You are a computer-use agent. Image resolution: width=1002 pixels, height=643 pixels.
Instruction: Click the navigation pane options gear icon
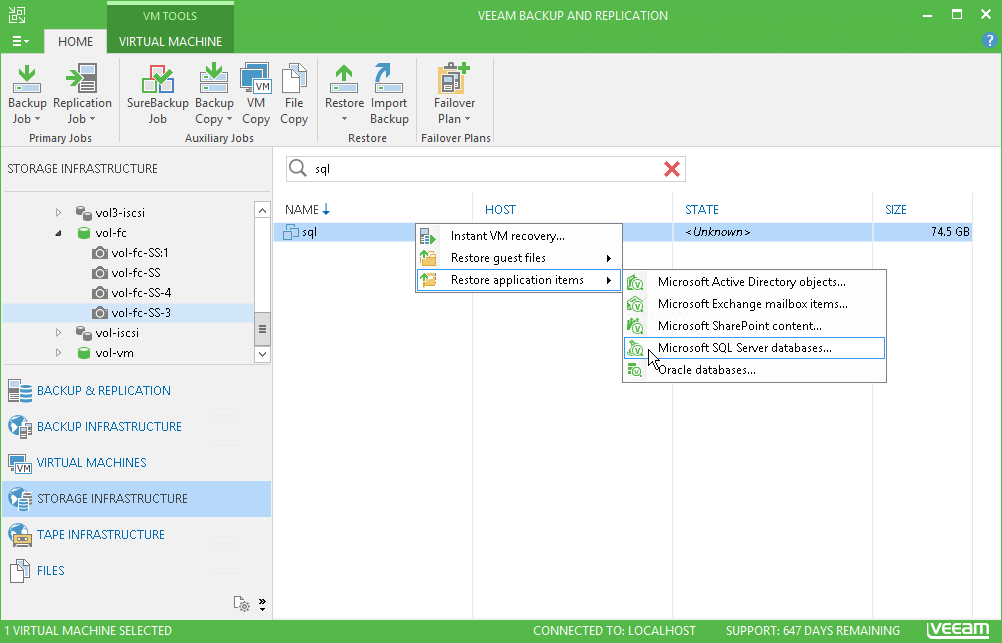pos(242,604)
